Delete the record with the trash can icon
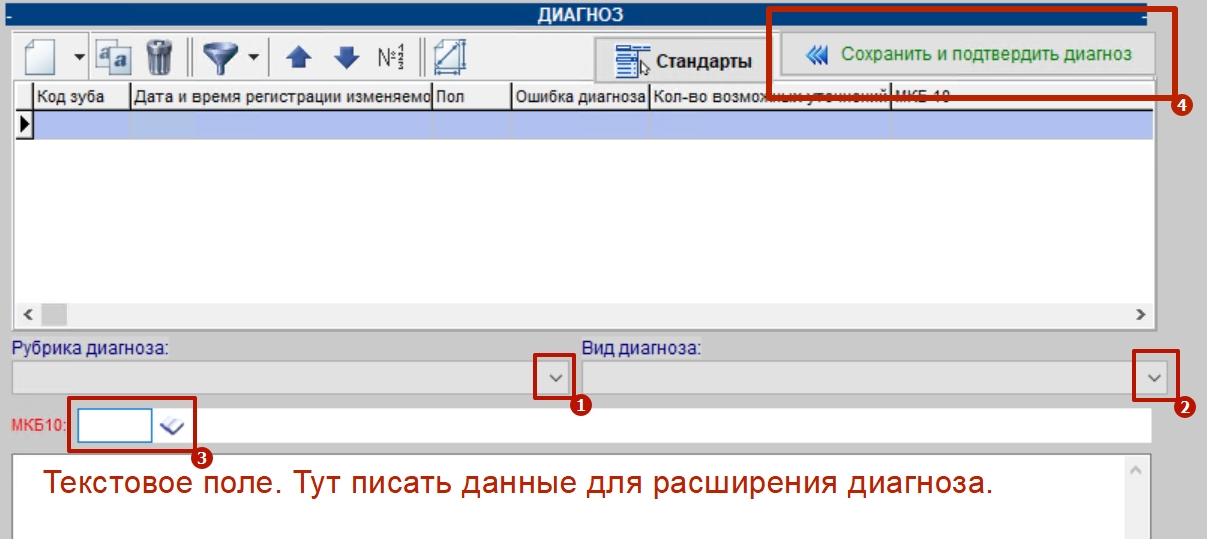1207x539 pixels. tap(160, 57)
